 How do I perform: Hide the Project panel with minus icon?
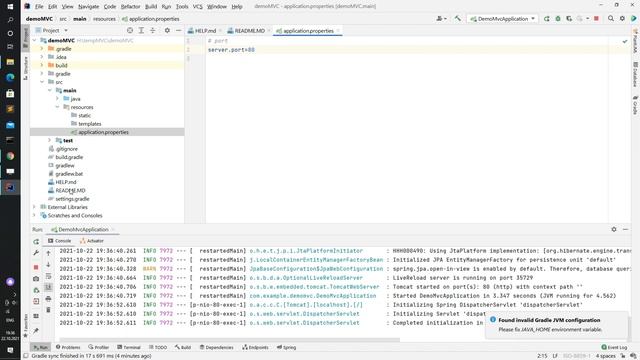[178, 30]
